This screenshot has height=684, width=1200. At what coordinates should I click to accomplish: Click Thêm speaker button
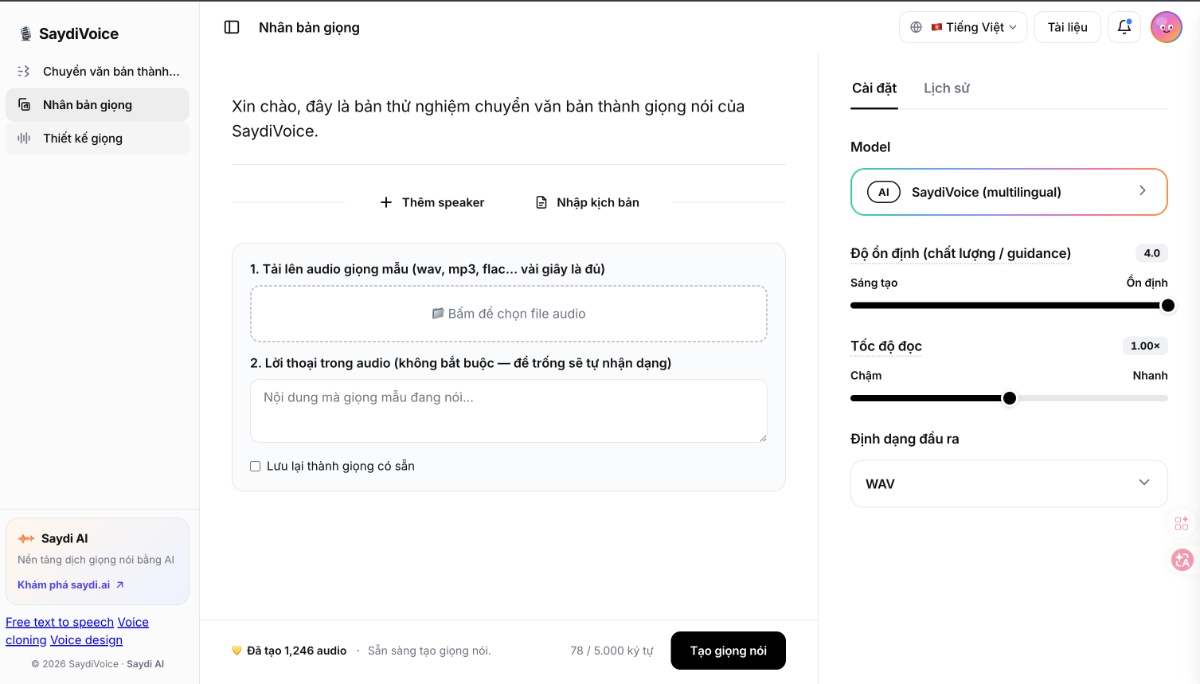[432, 202]
